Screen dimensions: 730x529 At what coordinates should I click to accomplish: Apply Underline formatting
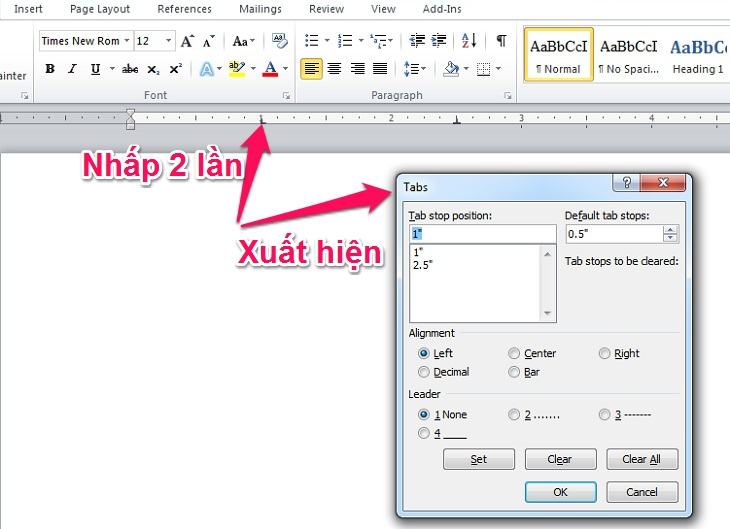click(x=95, y=69)
